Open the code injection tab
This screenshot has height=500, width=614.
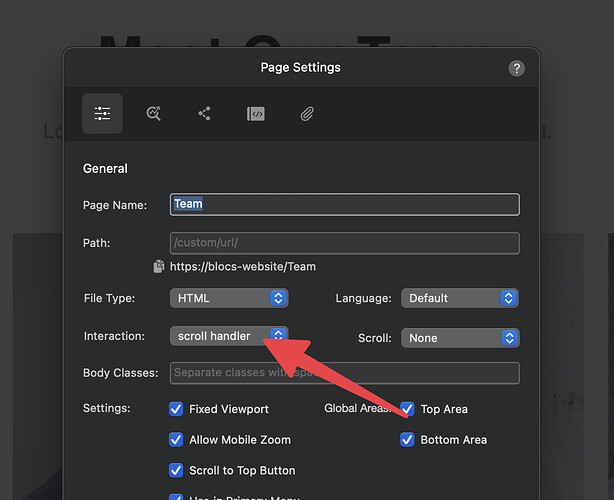click(256, 114)
